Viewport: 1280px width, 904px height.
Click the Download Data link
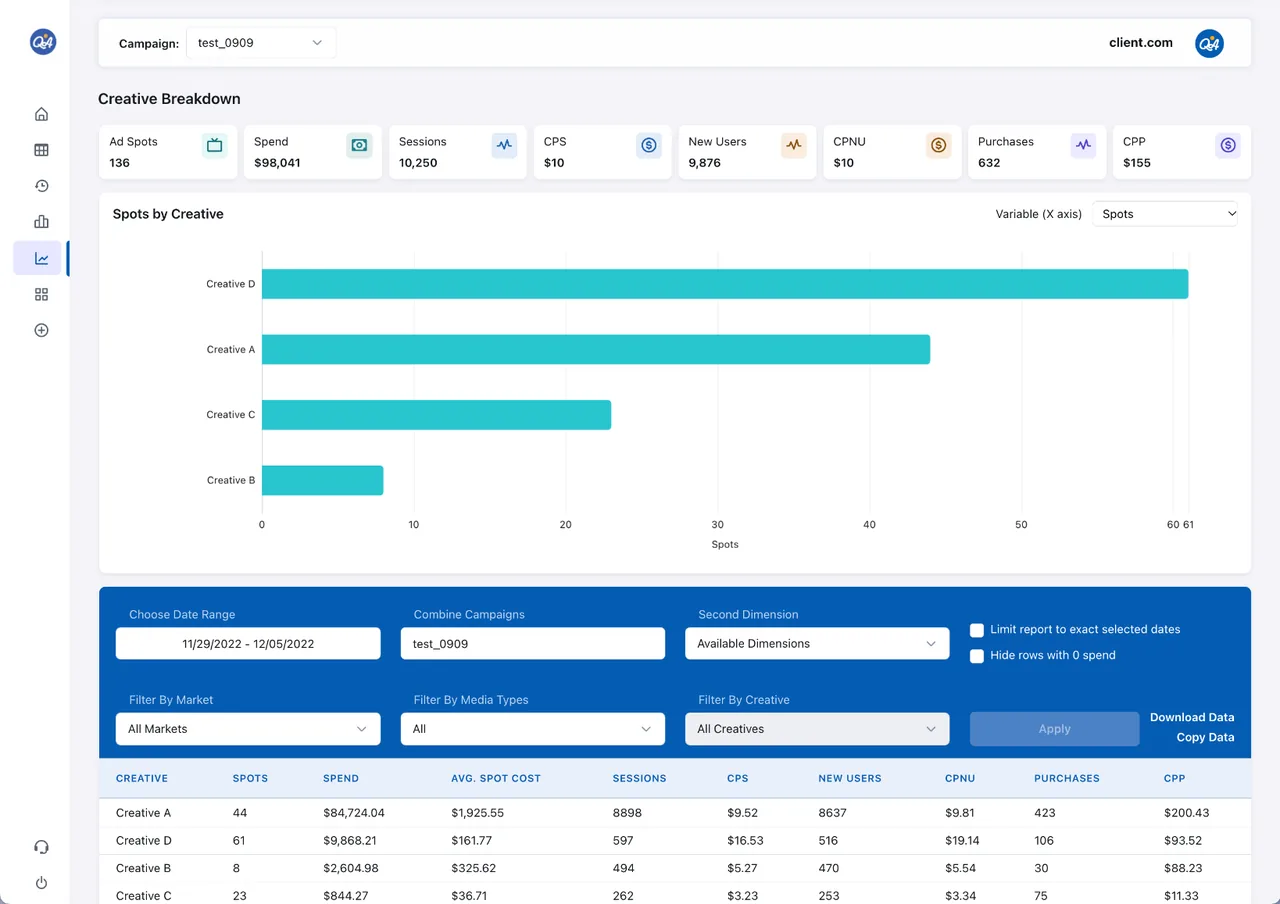pyautogui.click(x=1192, y=717)
